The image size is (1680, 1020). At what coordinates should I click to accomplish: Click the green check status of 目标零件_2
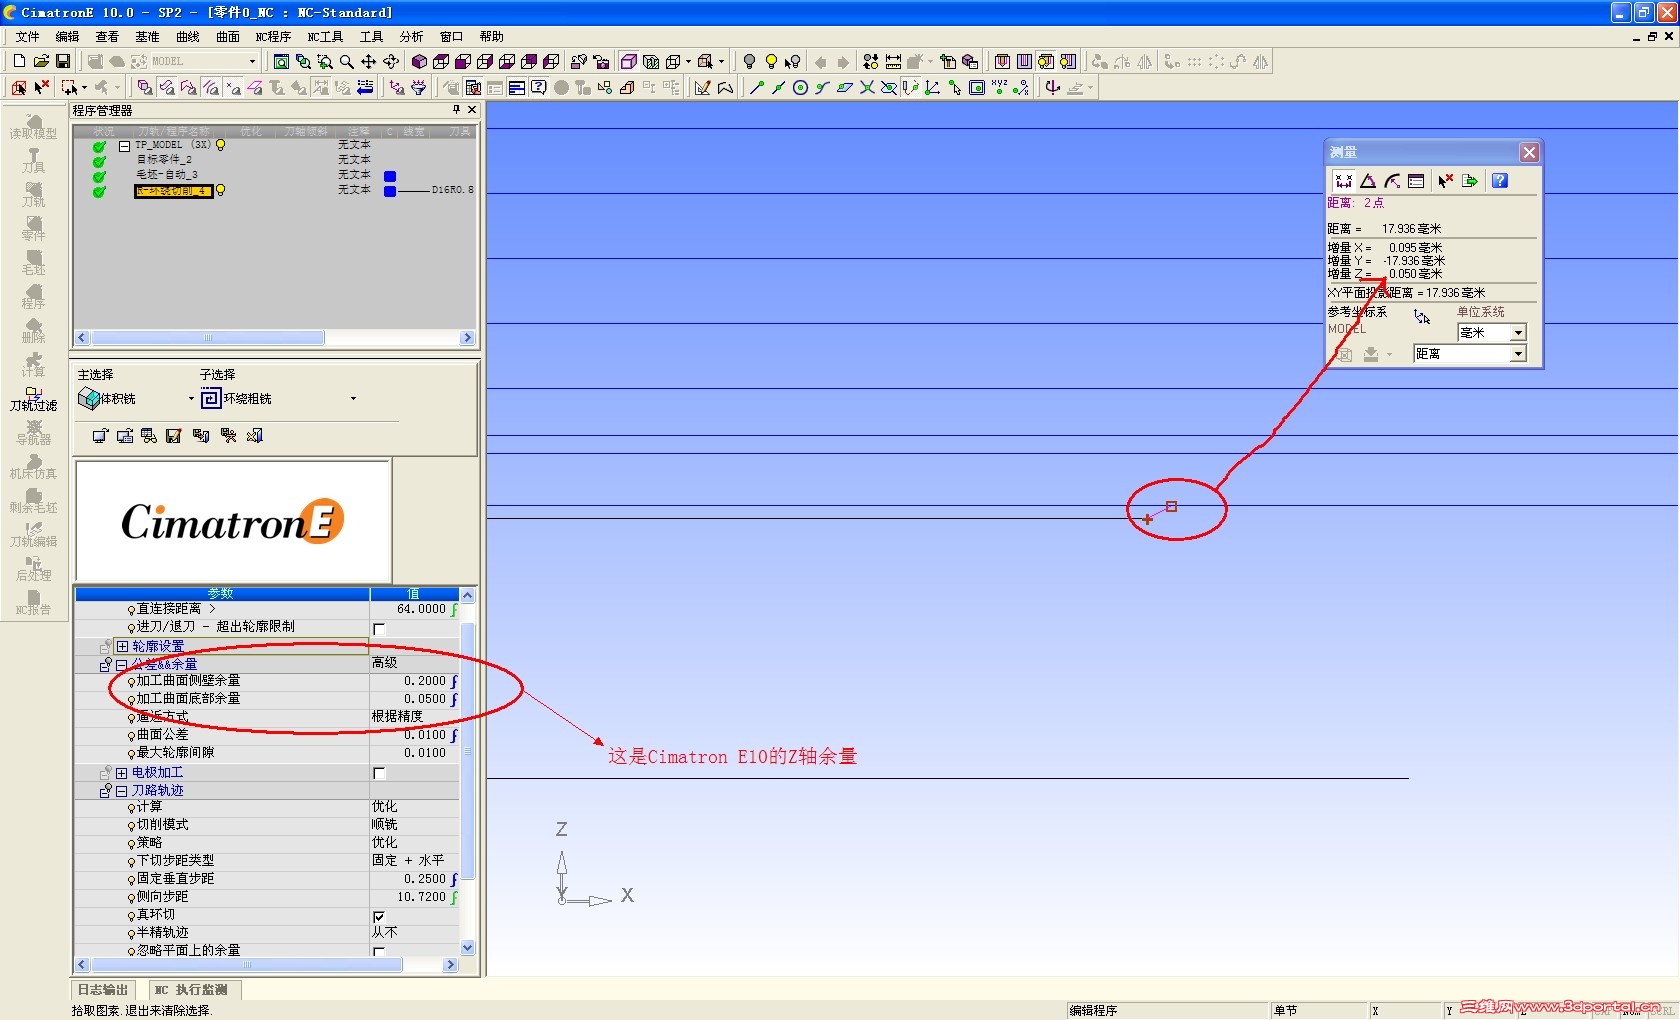[x=99, y=161]
